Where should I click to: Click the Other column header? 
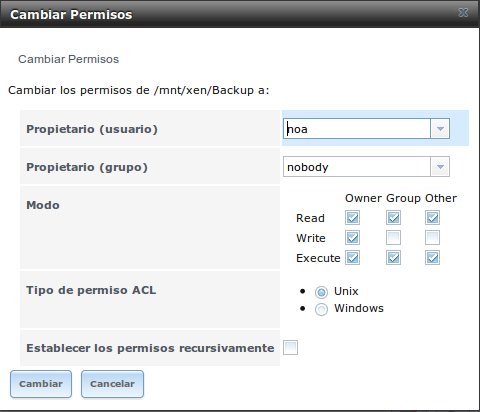coord(441,198)
